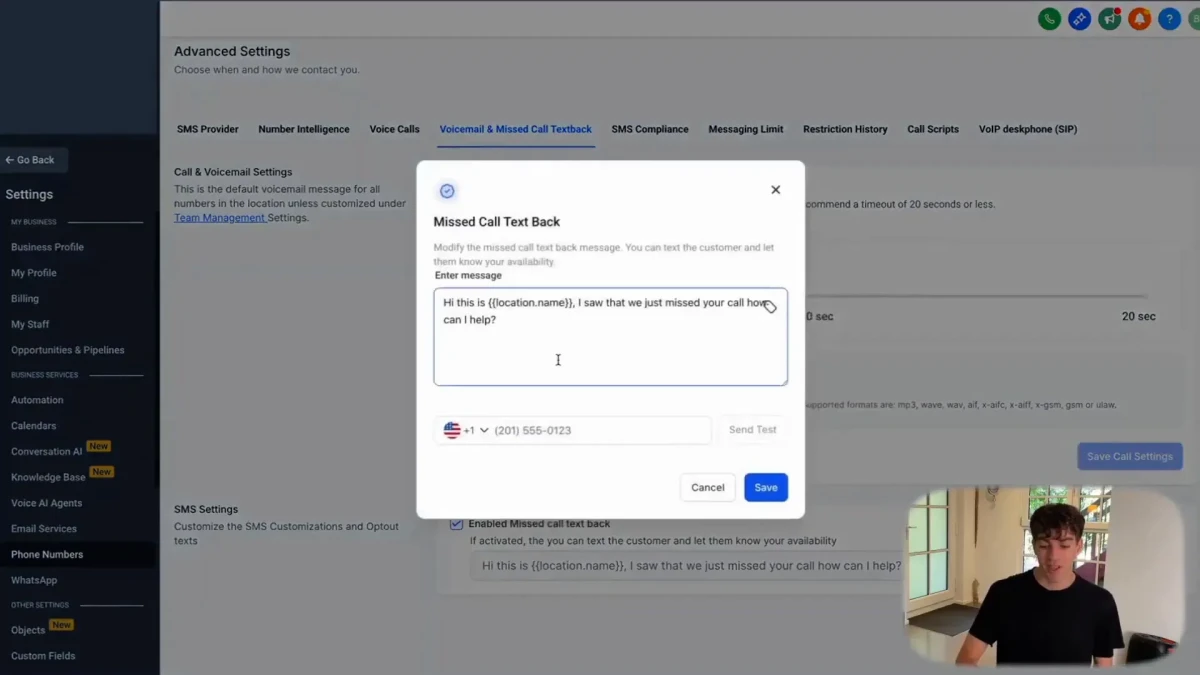Switch to the SMS Compliance tab

650,129
